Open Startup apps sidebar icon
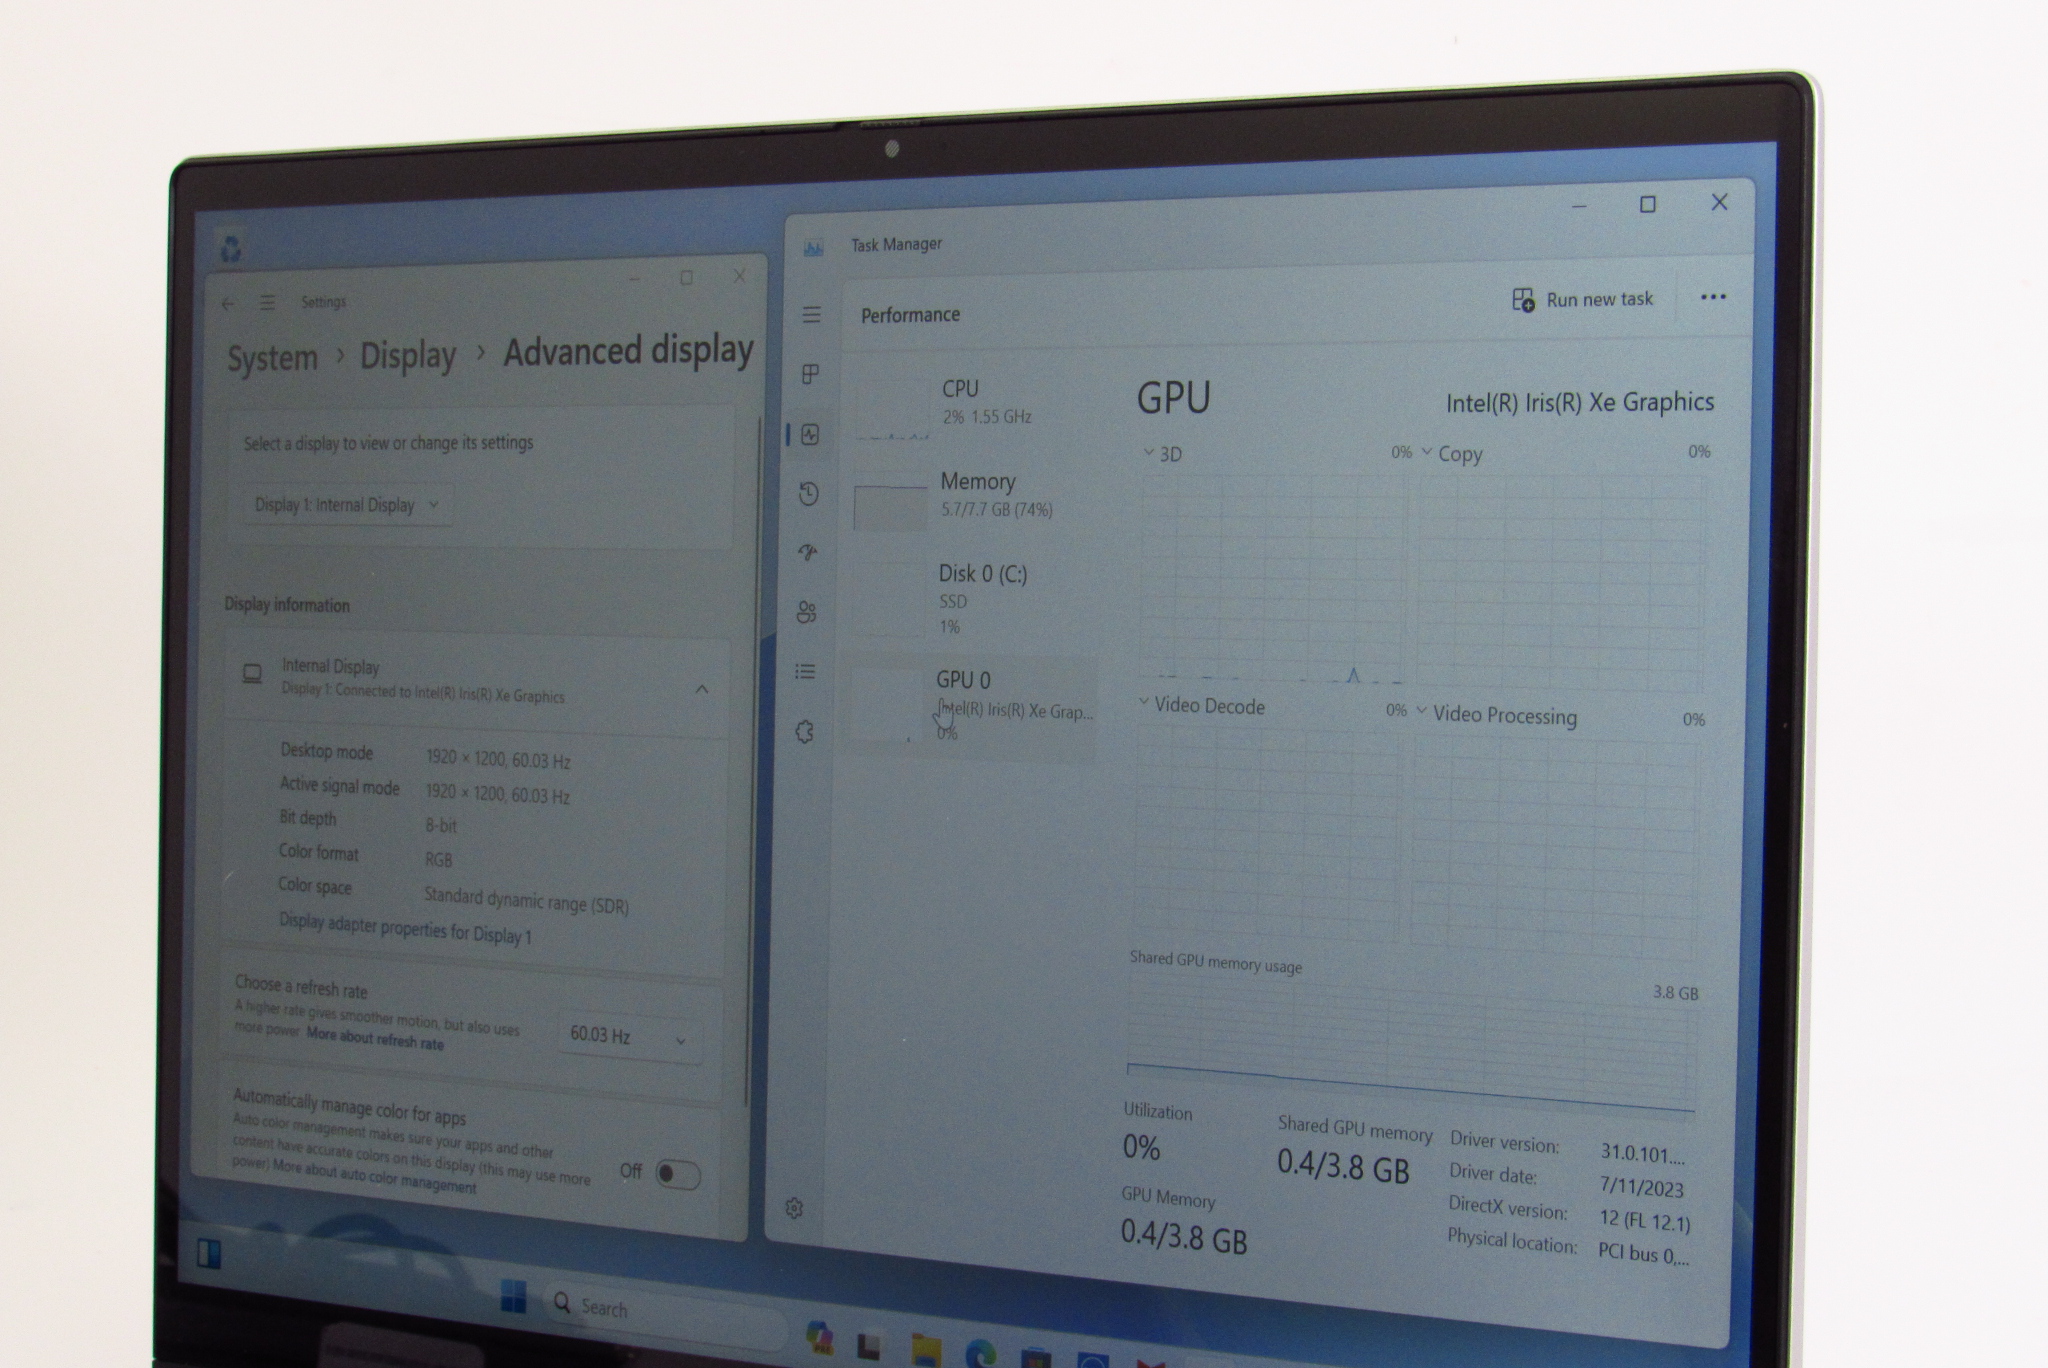This screenshot has height=1368, width=2048. 808,552
